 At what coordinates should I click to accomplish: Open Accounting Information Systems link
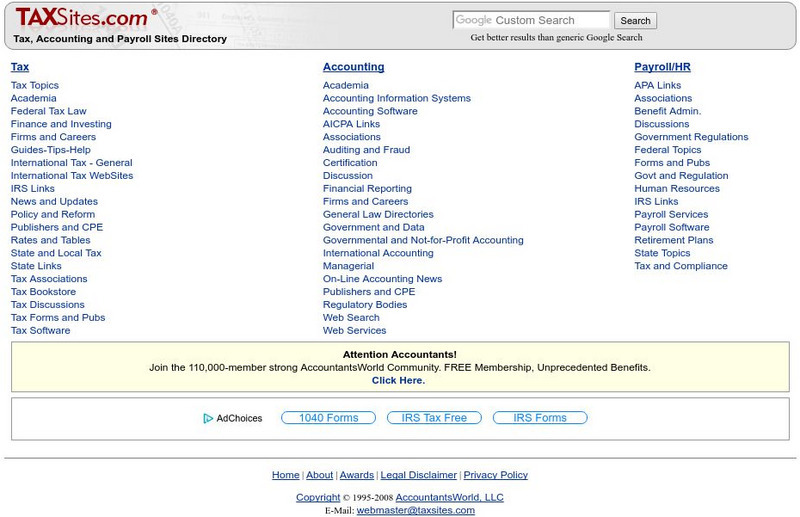(397, 98)
